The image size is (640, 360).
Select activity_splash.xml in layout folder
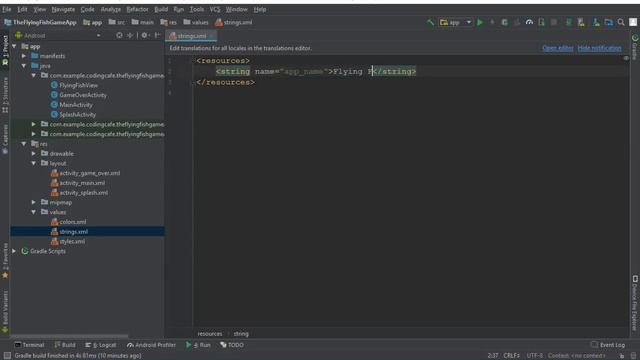pos(84,193)
